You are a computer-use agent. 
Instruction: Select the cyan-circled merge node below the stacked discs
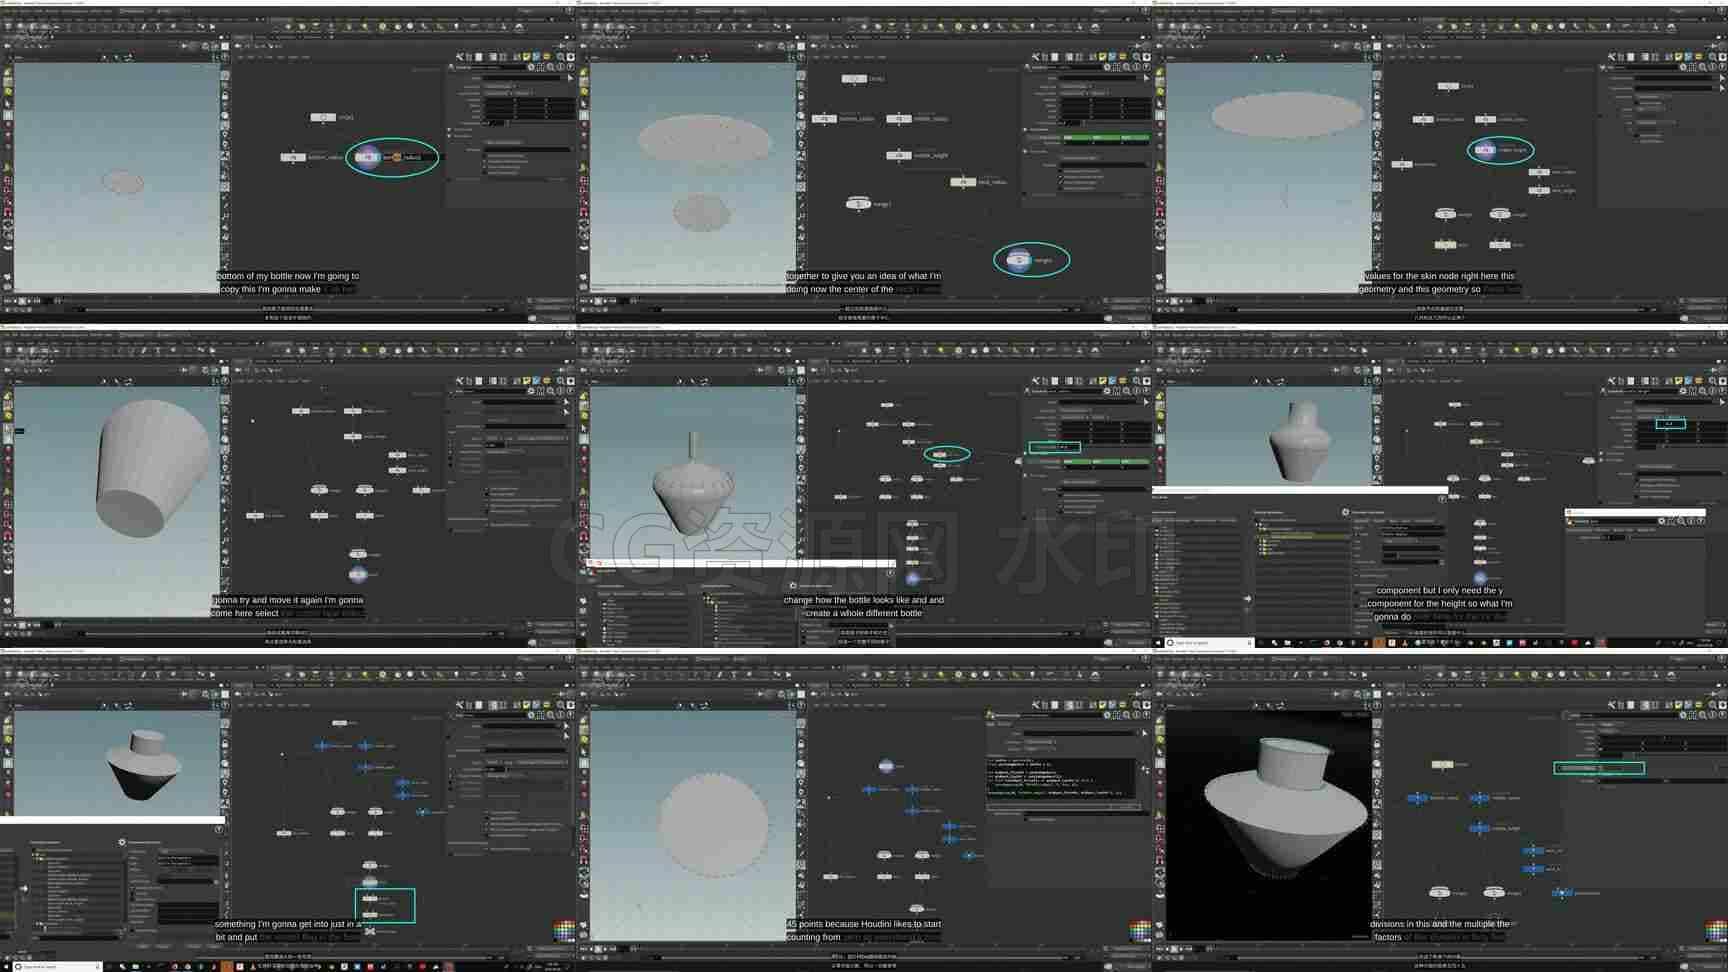tap(1018, 260)
